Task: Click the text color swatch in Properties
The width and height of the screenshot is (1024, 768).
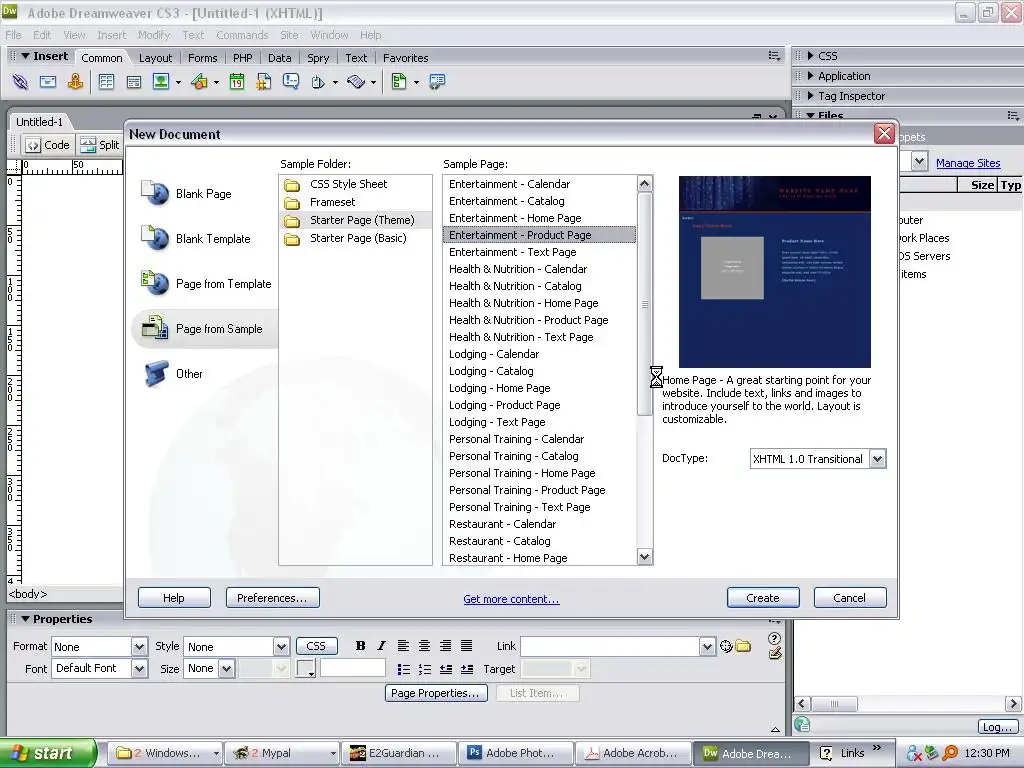Action: point(306,669)
